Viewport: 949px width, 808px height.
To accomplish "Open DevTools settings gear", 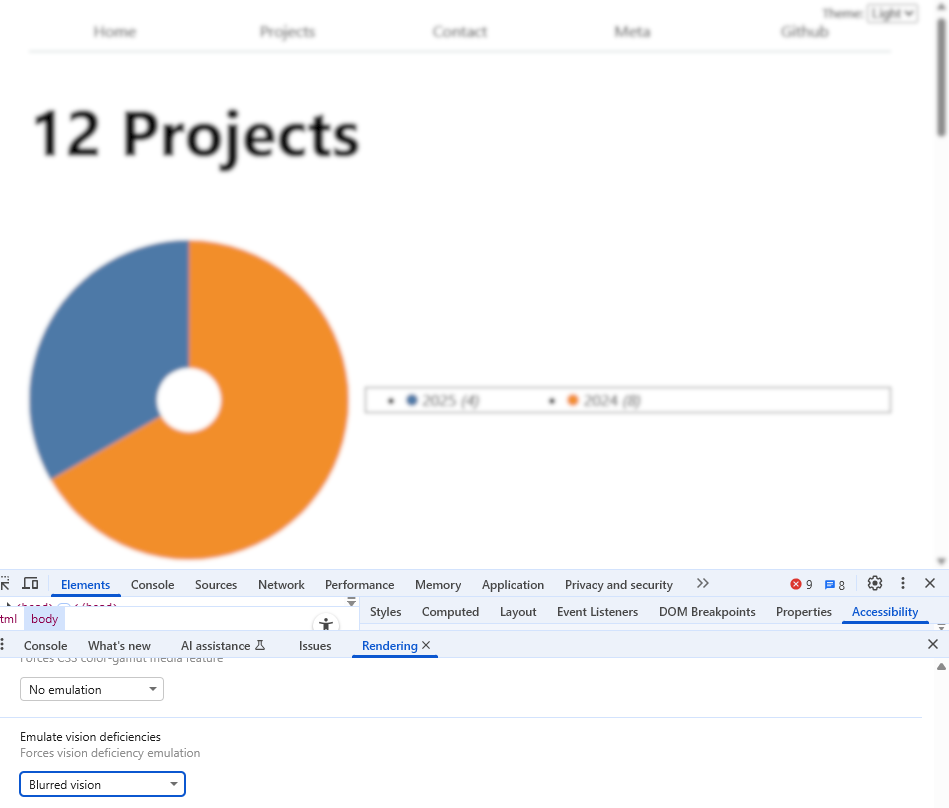I will pyautogui.click(x=875, y=584).
